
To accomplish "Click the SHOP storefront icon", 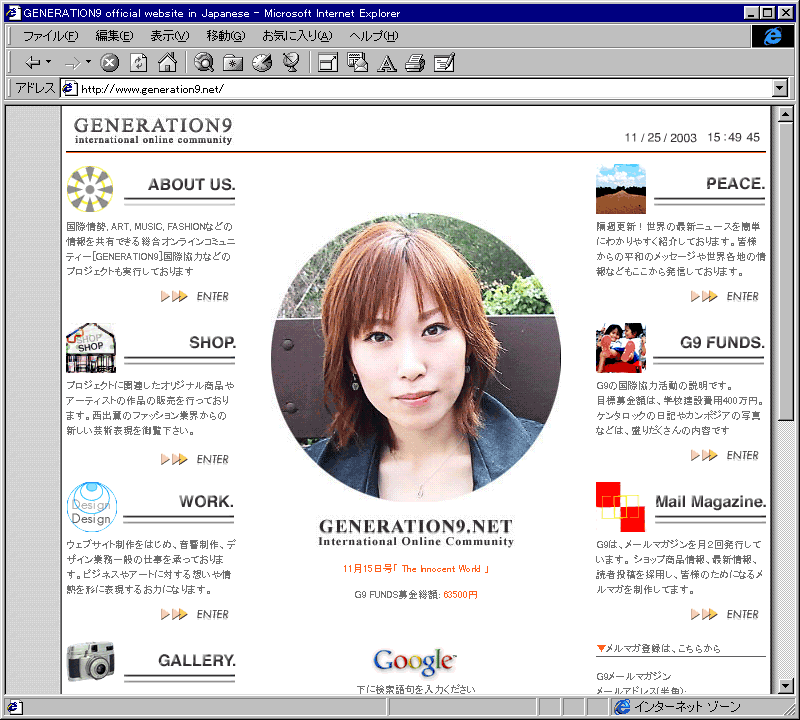I will coord(91,348).
